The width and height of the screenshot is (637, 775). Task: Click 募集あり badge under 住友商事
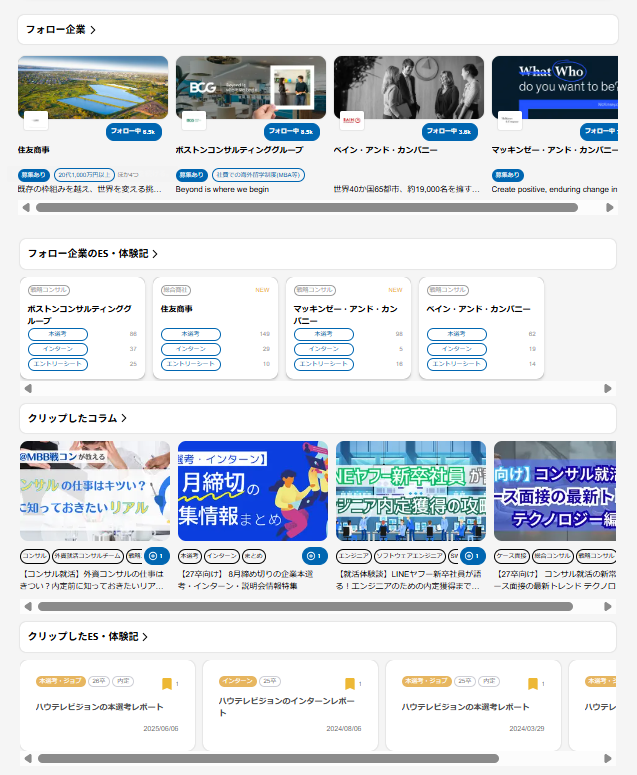34,175
